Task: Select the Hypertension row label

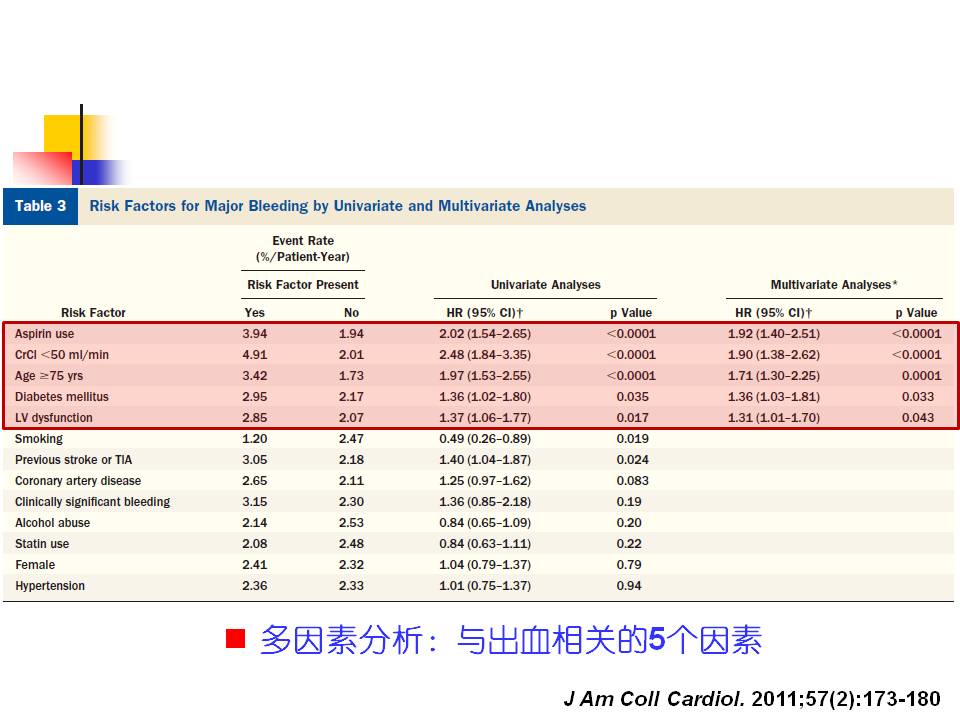Action: (50, 586)
